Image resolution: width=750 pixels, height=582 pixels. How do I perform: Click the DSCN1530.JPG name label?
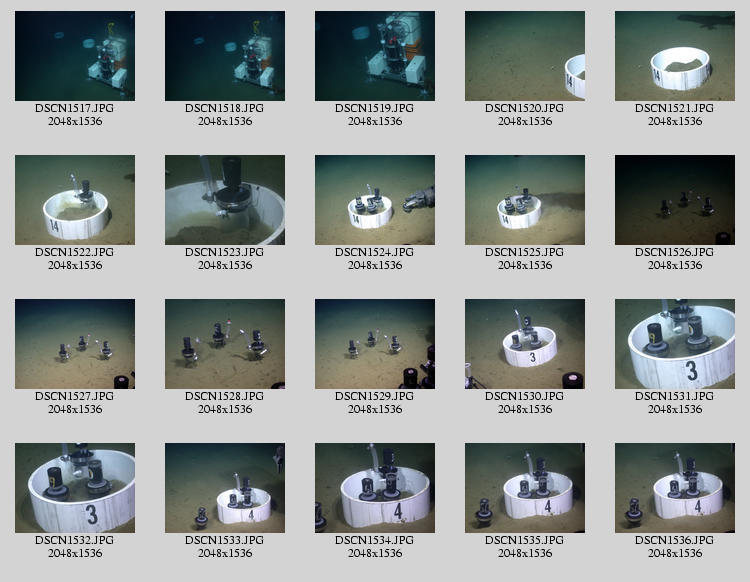coord(525,396)
